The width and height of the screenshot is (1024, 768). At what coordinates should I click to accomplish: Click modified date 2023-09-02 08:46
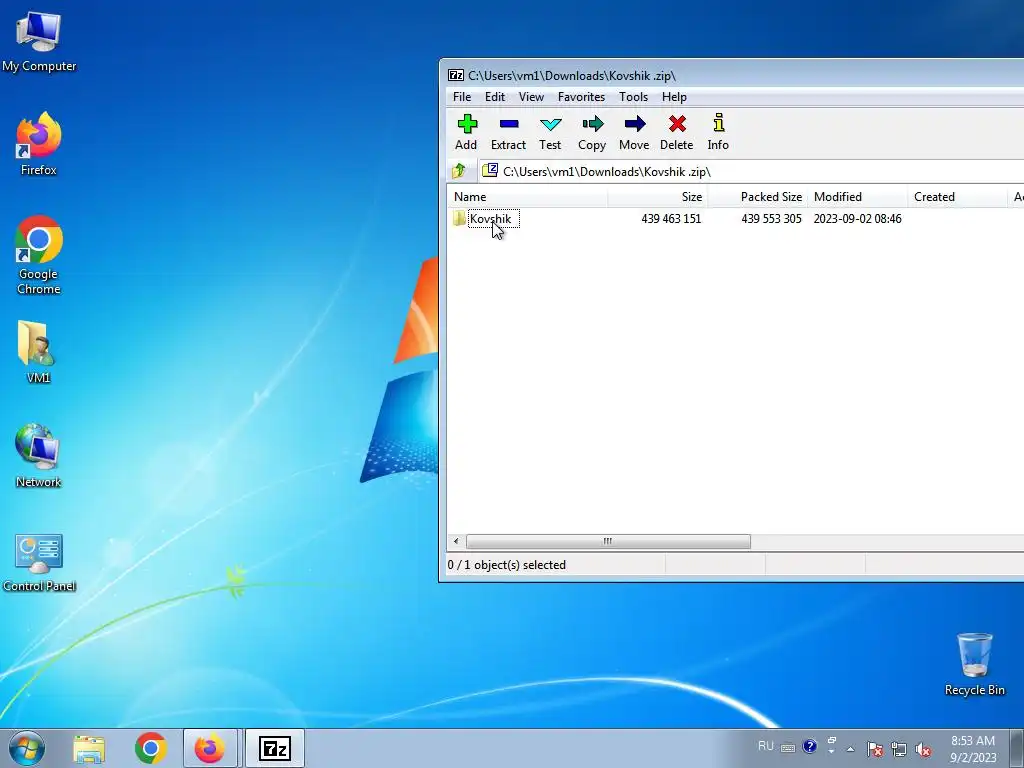(857, 219)
